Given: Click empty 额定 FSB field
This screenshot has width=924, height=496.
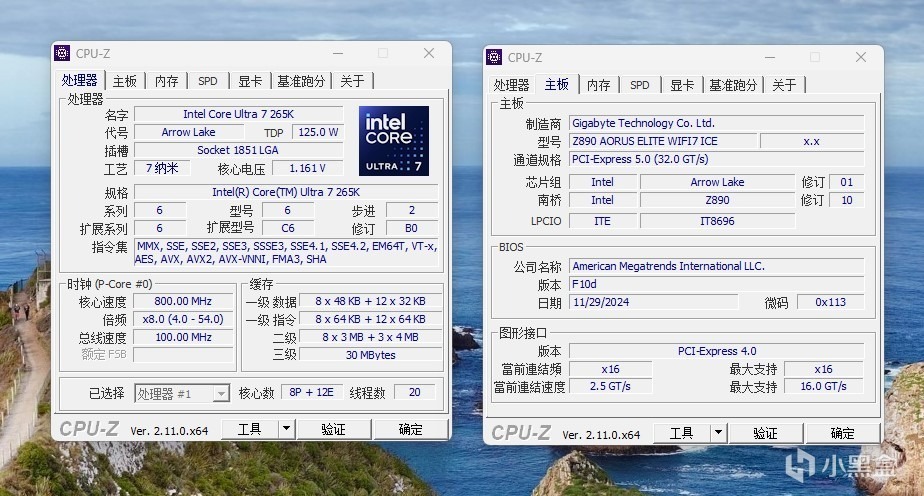Looking at the screenshot, I should tap(183, 355).
